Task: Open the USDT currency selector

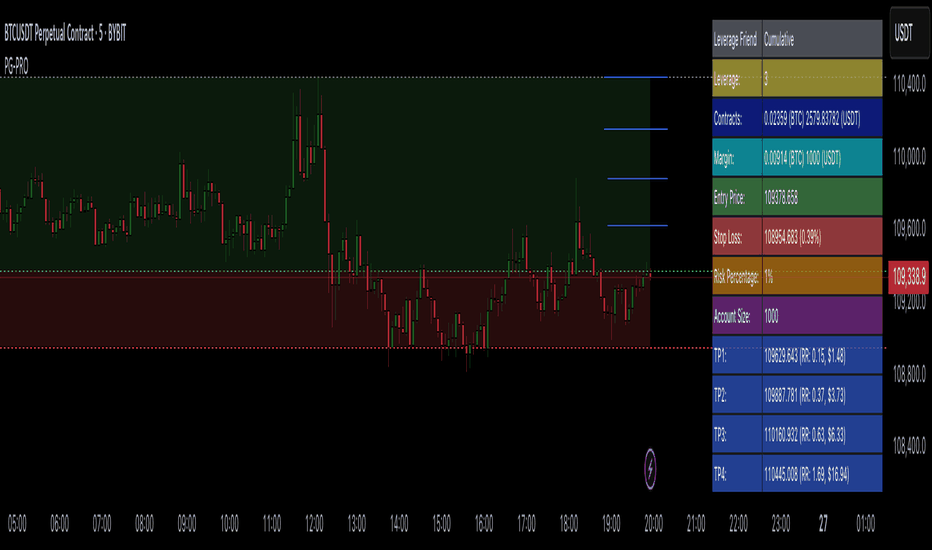Action: point(909,33)
